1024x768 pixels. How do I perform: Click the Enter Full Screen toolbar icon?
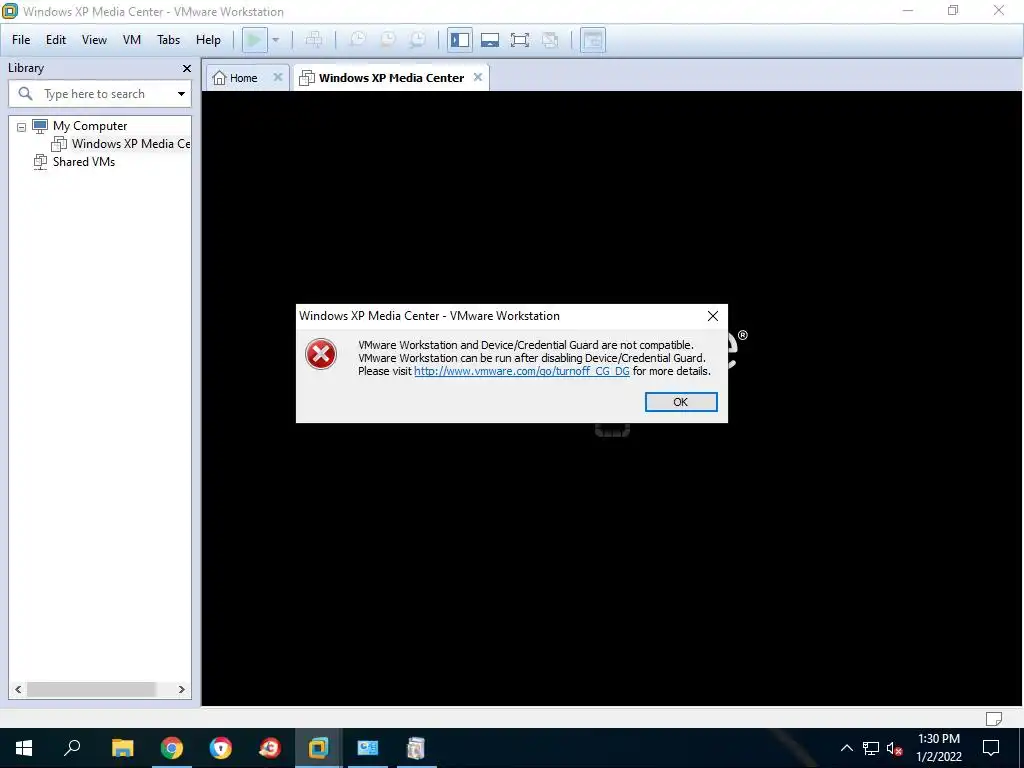pos(520,40)
